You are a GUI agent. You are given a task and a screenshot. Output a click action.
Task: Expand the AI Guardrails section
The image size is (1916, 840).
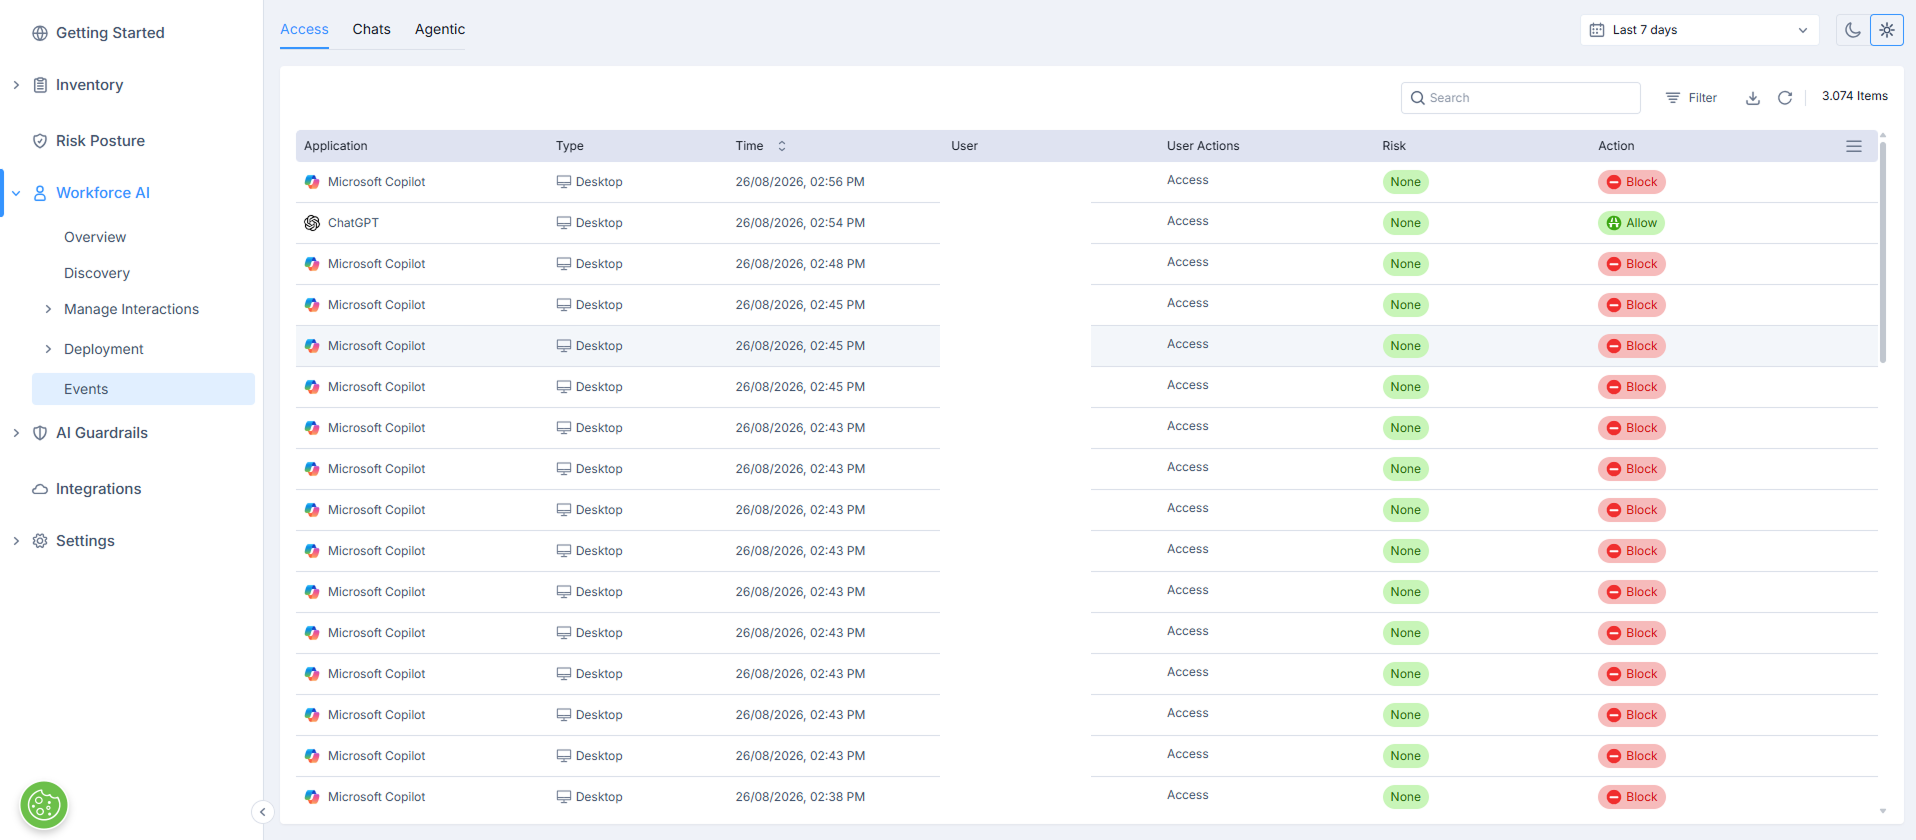click(16, 433)
